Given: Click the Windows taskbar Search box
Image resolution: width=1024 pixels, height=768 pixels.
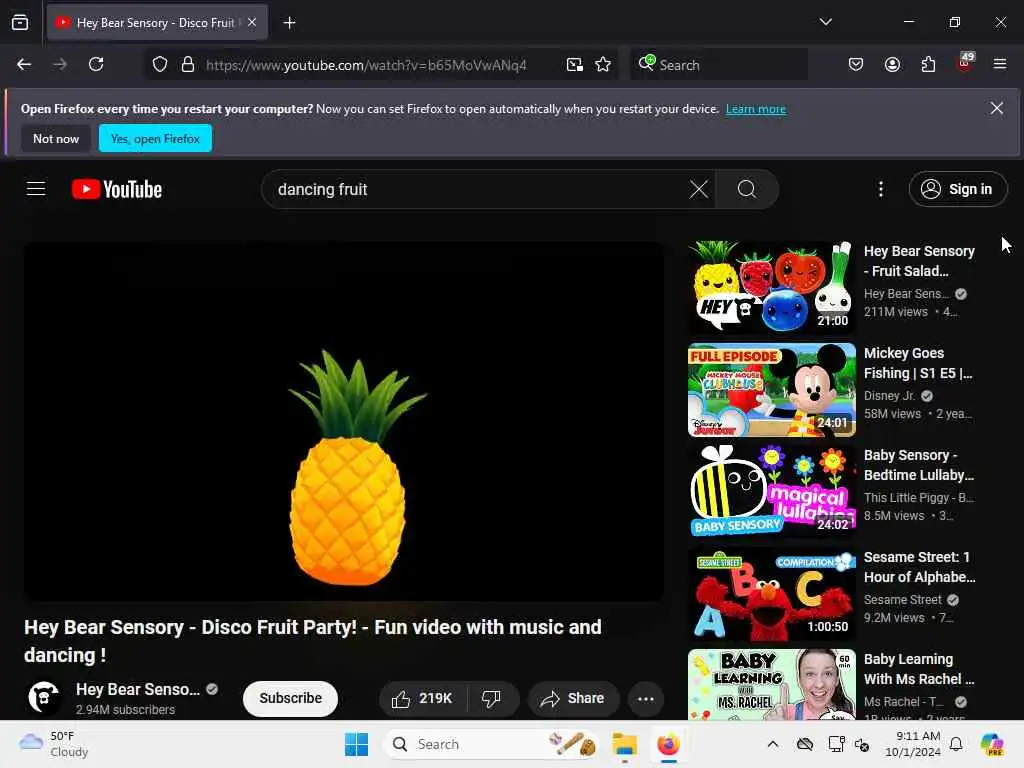Looking at the screenshot, I should point(491,744).
